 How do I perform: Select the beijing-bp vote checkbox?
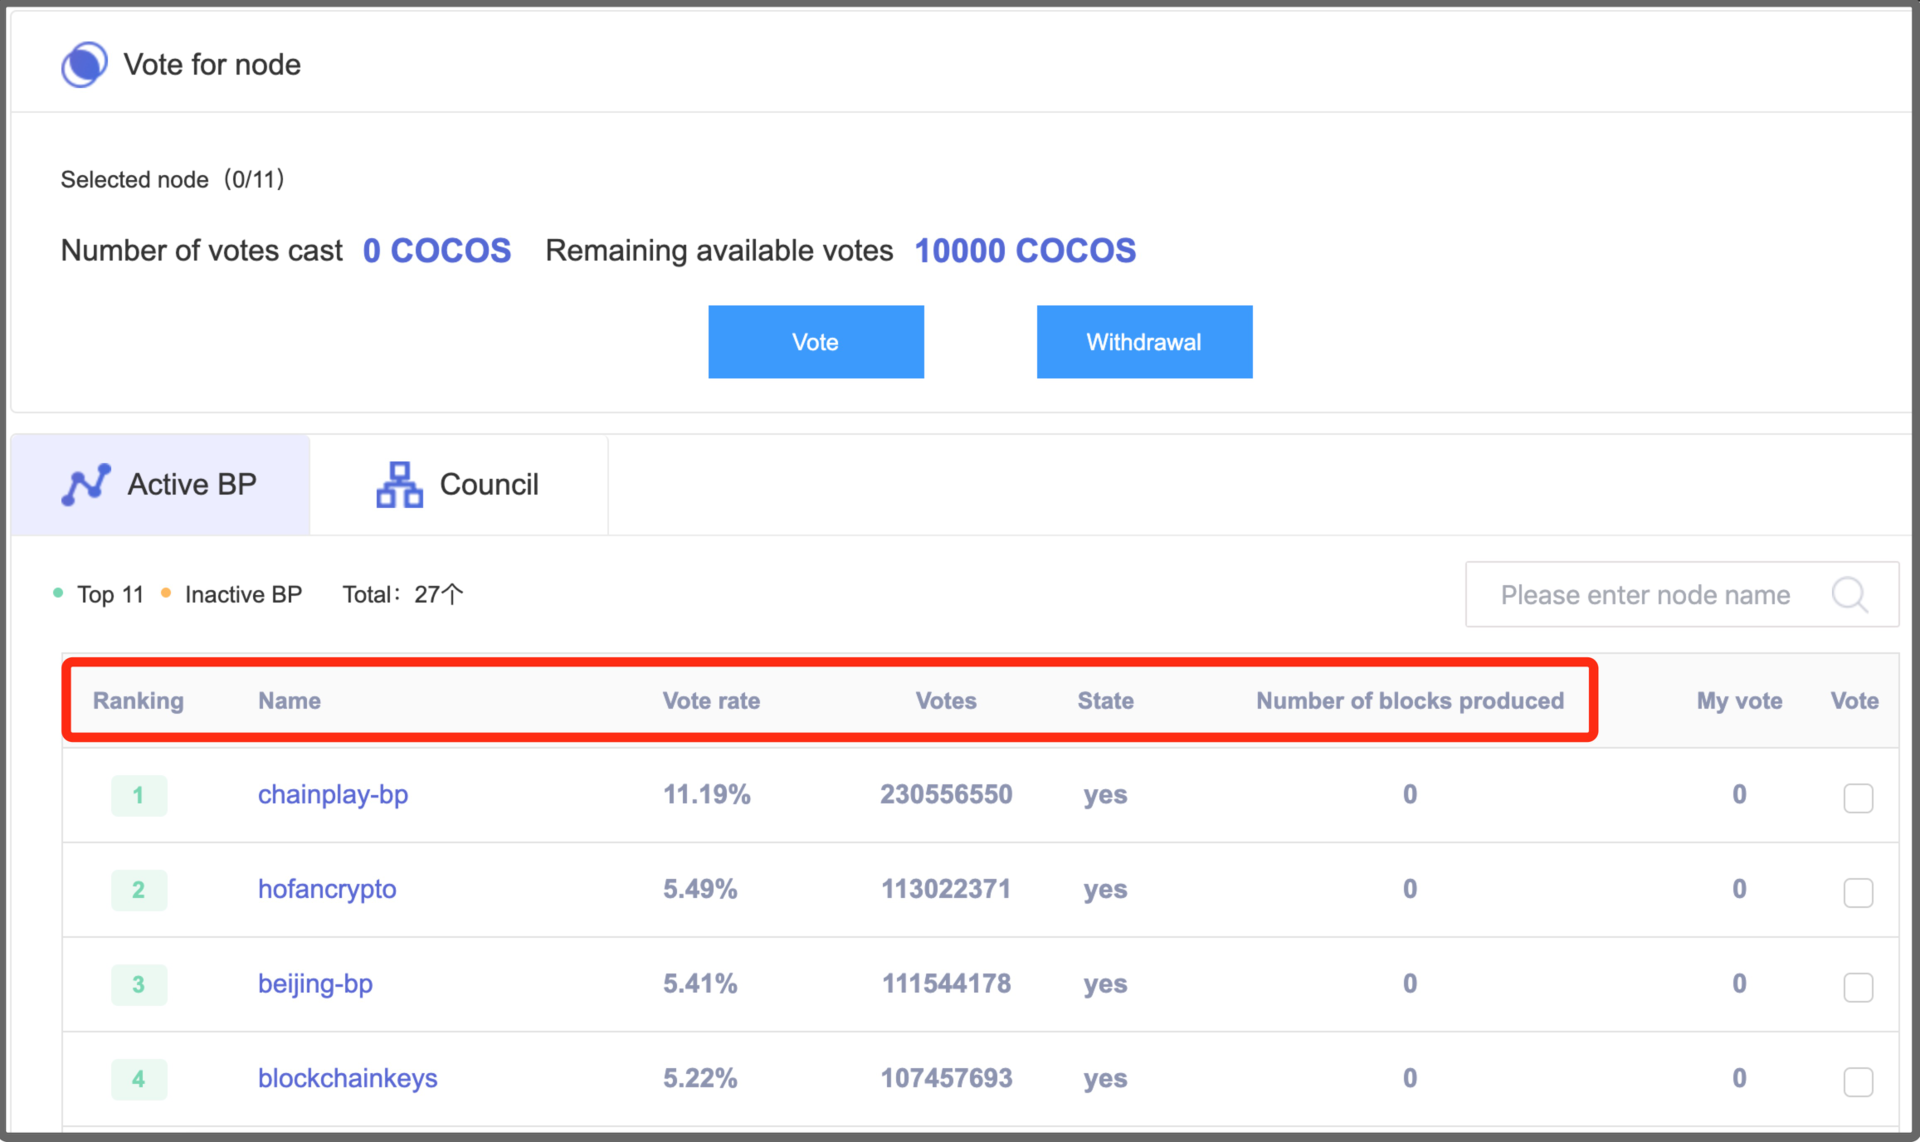coord(1857,987)
